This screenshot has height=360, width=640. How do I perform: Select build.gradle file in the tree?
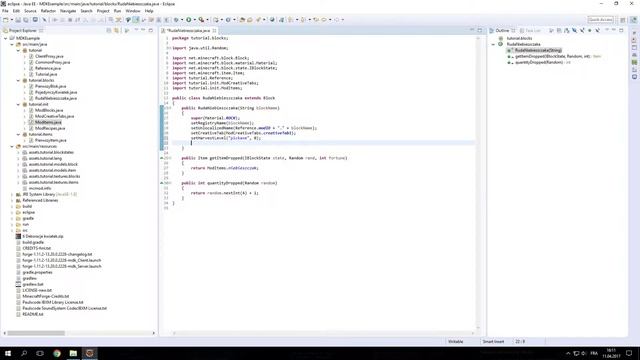point(33,242)
